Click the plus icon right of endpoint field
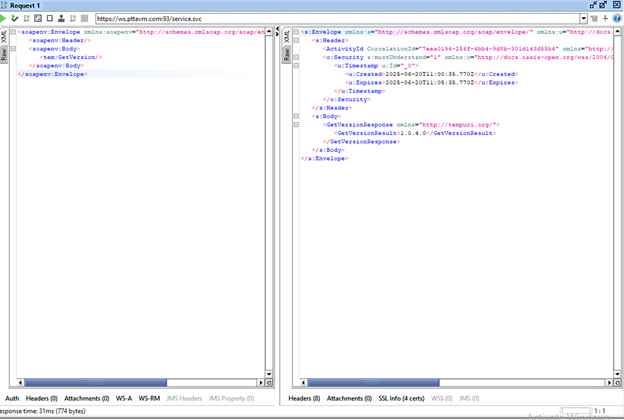This screenshot has width=624, height=420. pyautogui.click(x=606, y=18)
